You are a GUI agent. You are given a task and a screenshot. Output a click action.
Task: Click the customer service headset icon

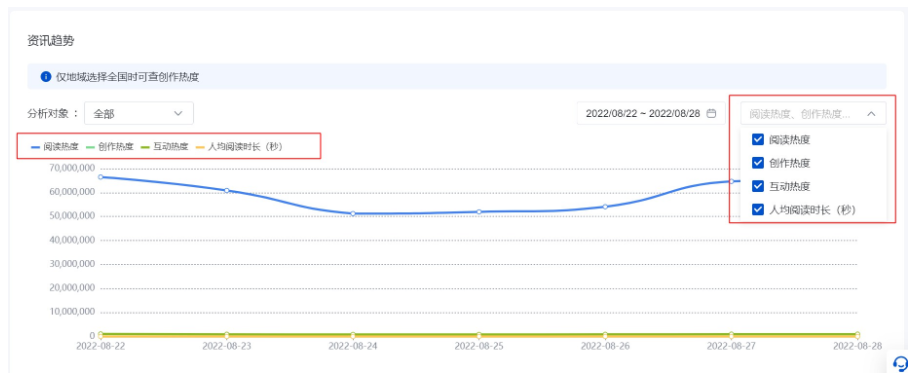900,364
